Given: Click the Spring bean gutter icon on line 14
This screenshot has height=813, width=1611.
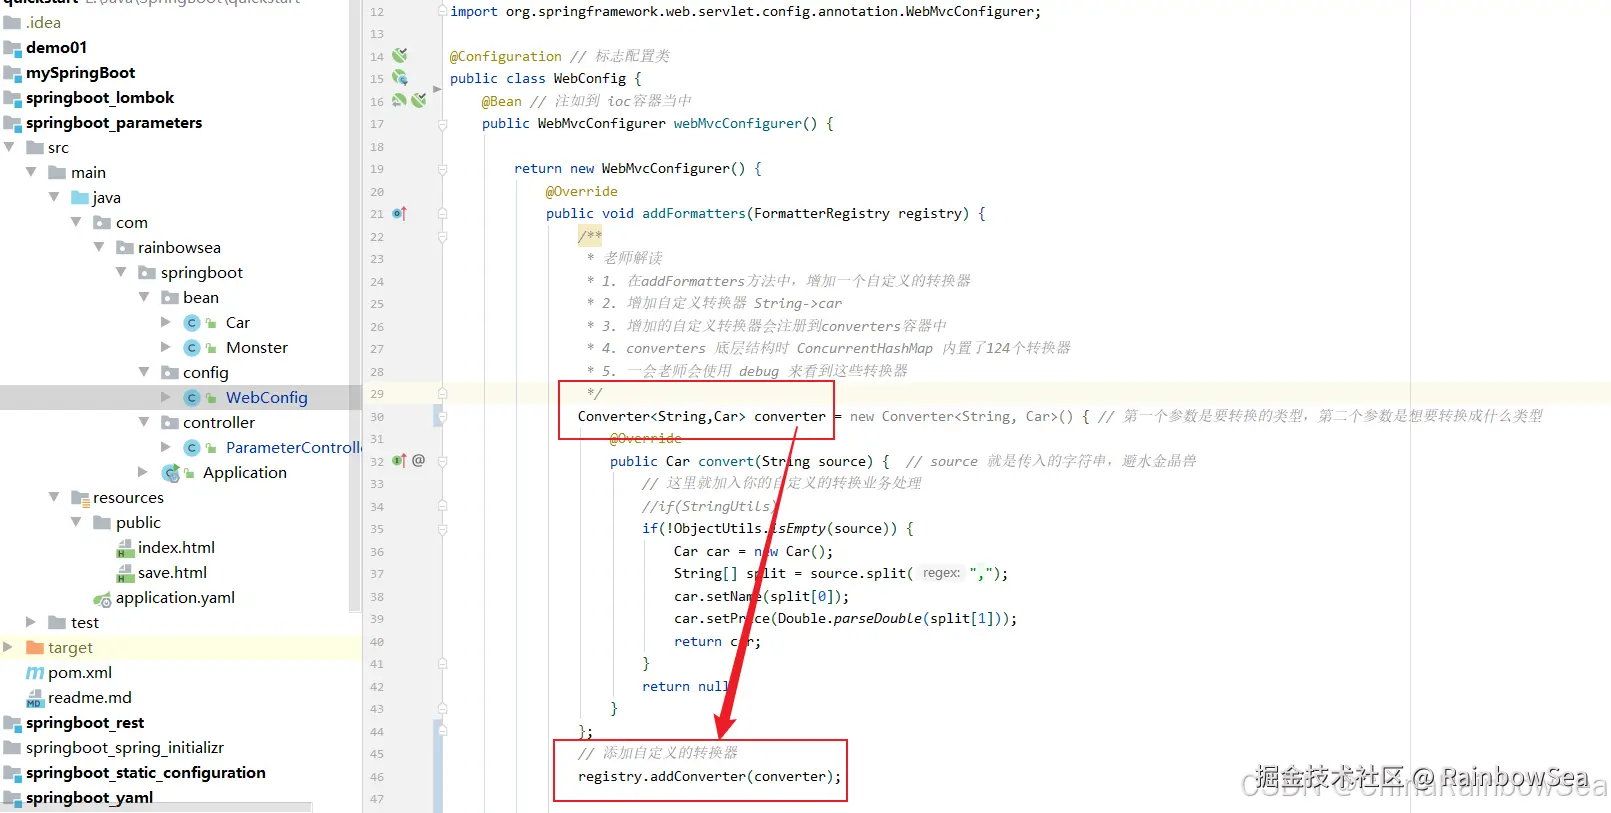Looking at the screenshot, I should [399, 55].
